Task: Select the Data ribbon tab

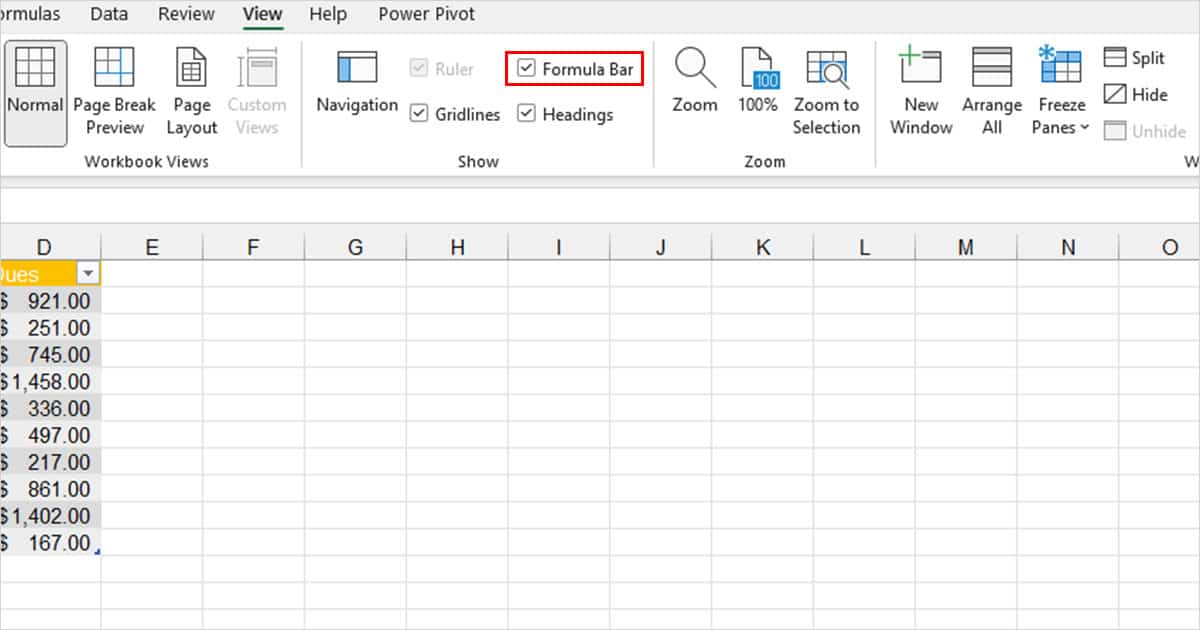Action: 108,14
